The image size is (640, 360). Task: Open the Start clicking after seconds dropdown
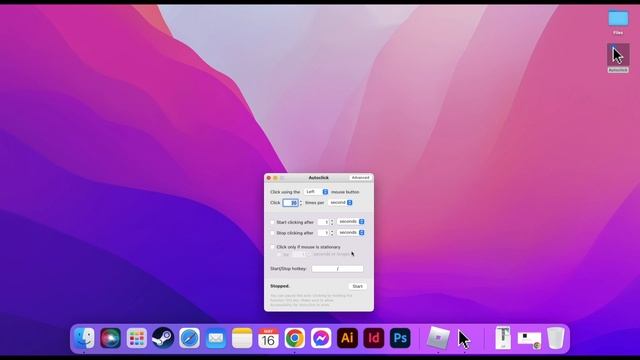pos(351,222)
